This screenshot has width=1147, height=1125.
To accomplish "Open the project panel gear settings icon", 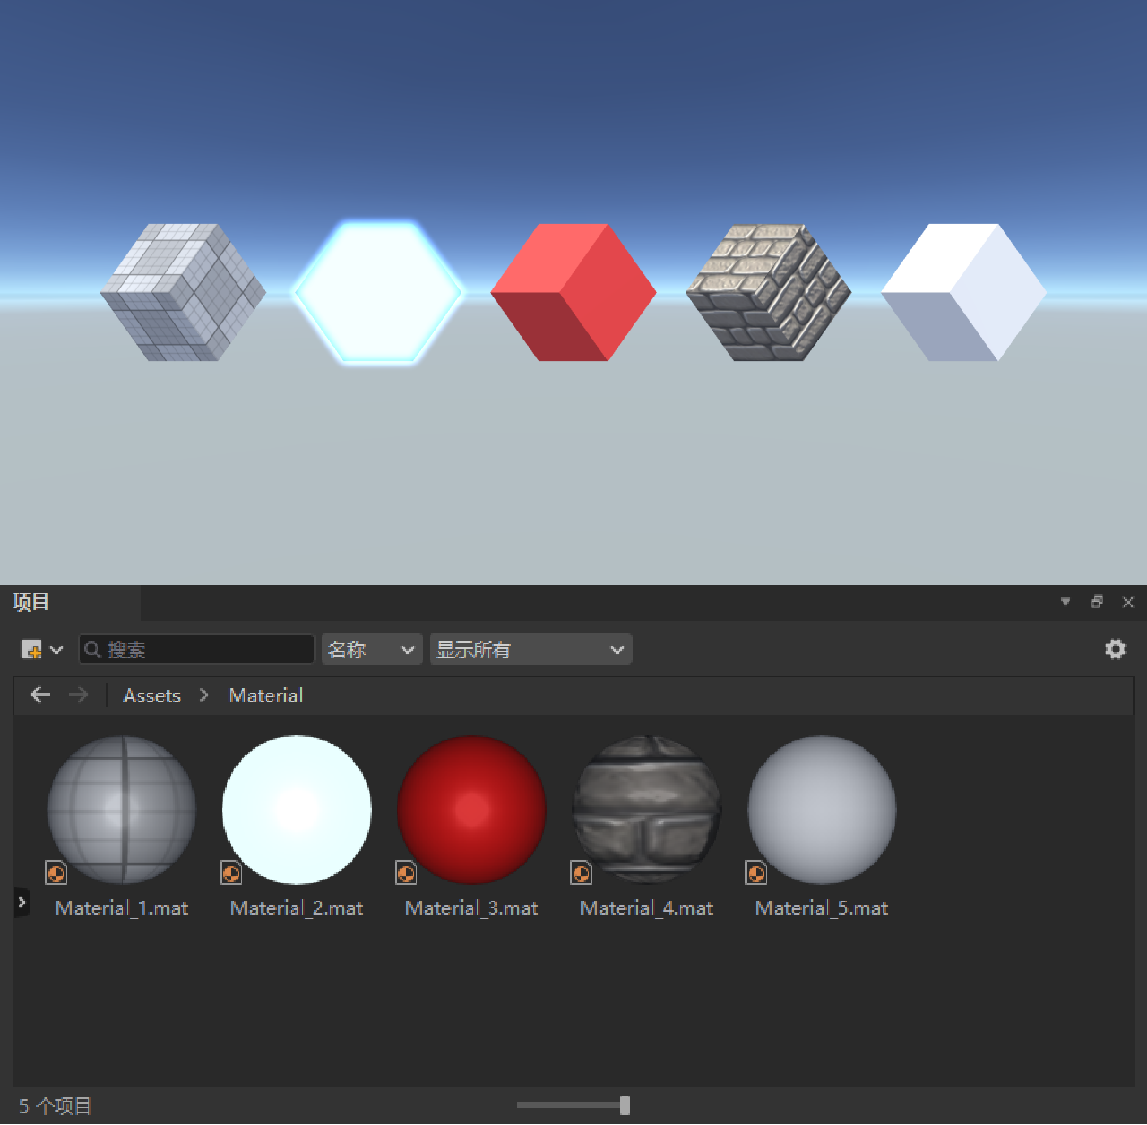I will [1115, 648].
